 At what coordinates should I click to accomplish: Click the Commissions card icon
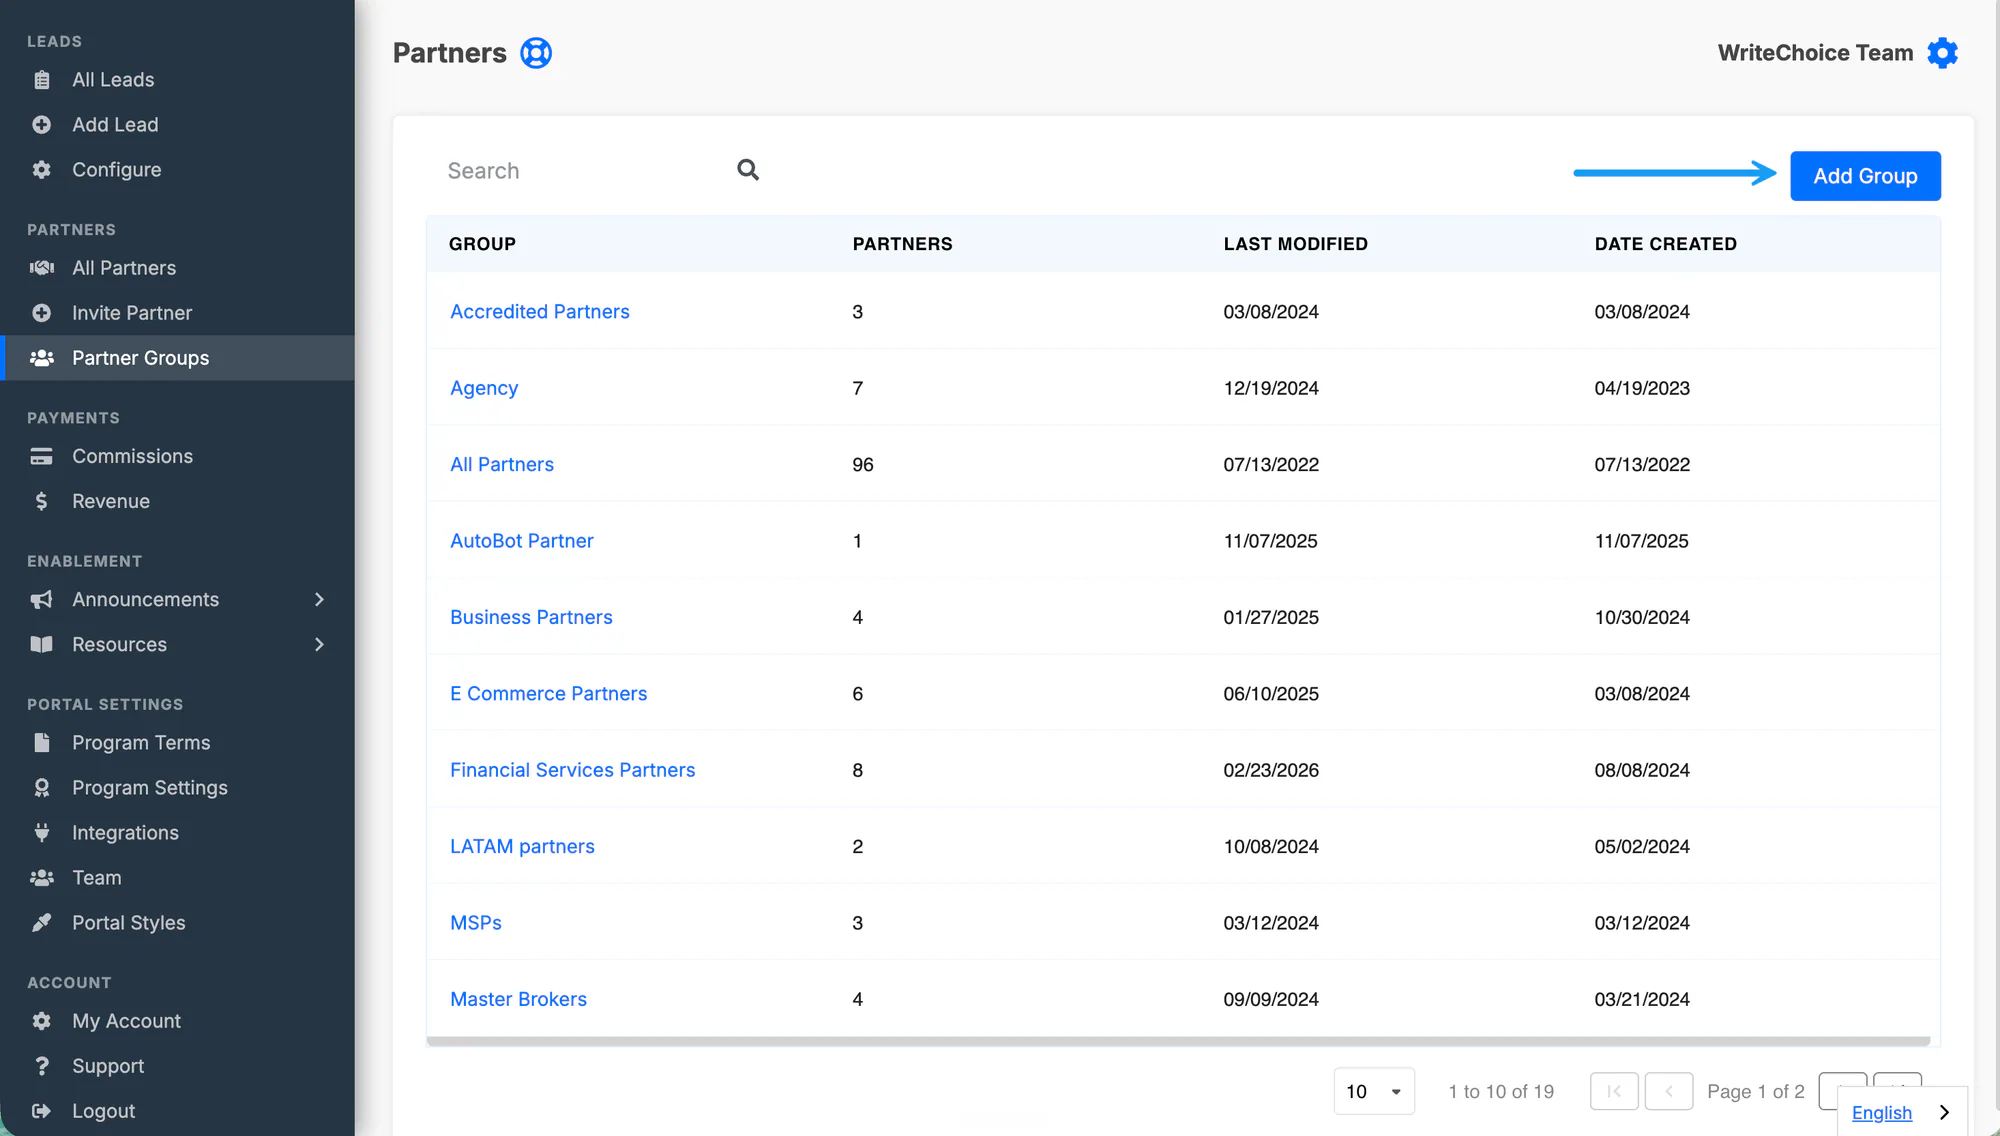point(41,456)
